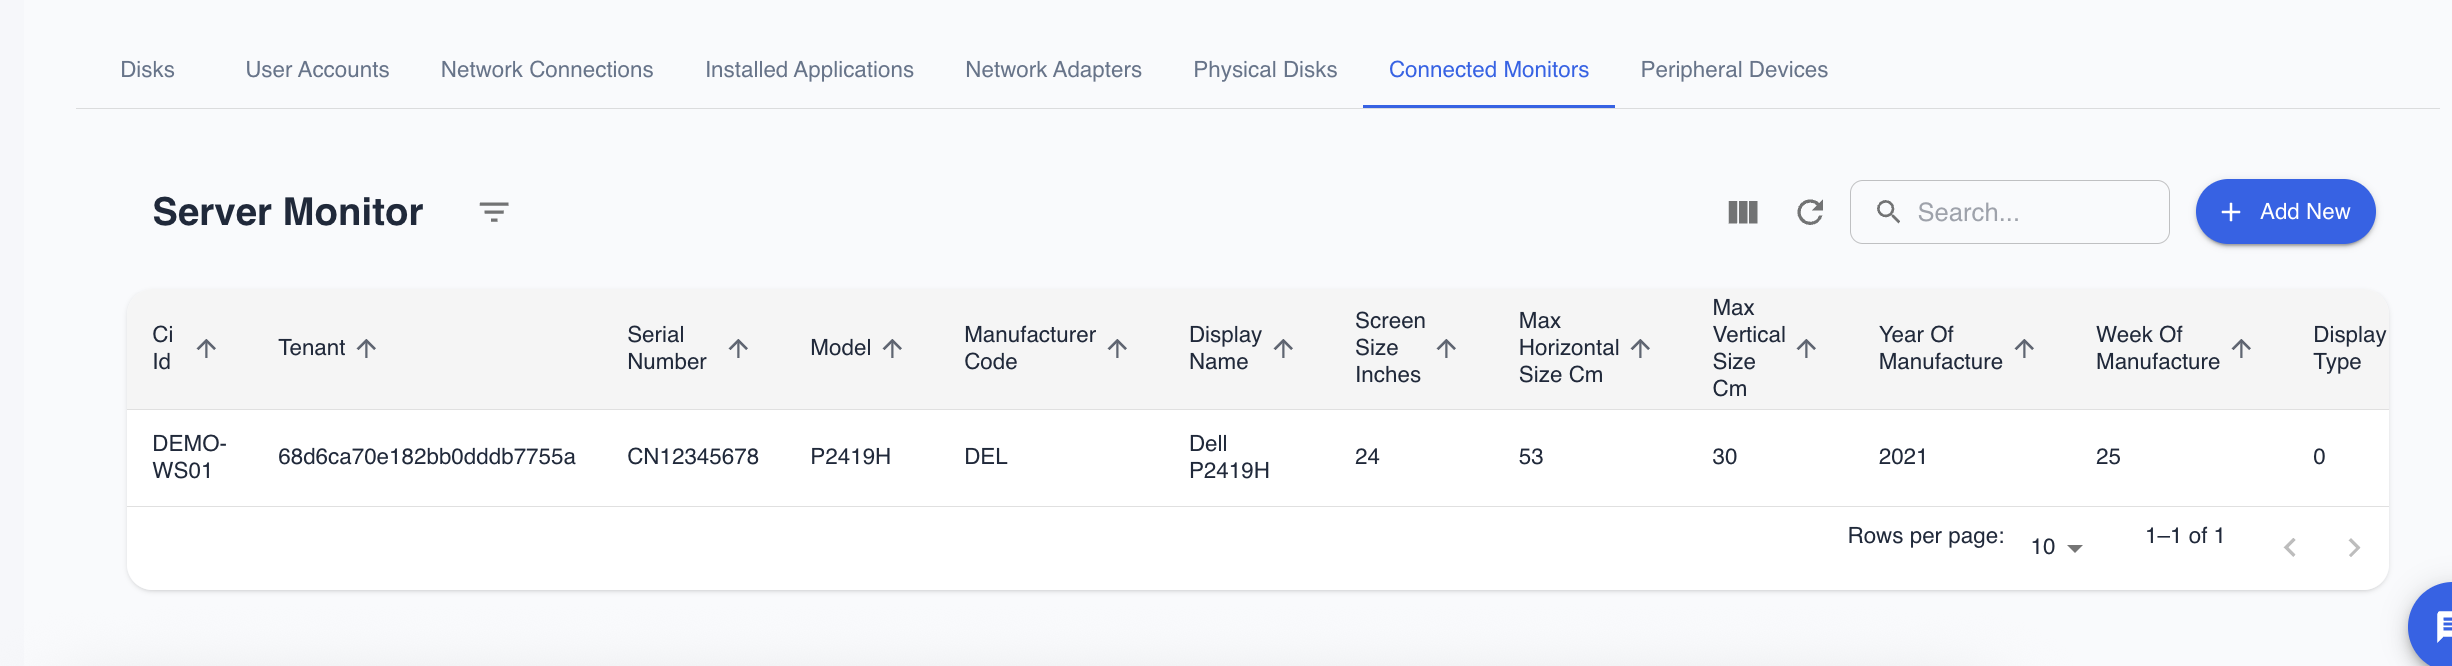Go to previous page chevron
The image size is (2452, 666).
pos(2289,547)
